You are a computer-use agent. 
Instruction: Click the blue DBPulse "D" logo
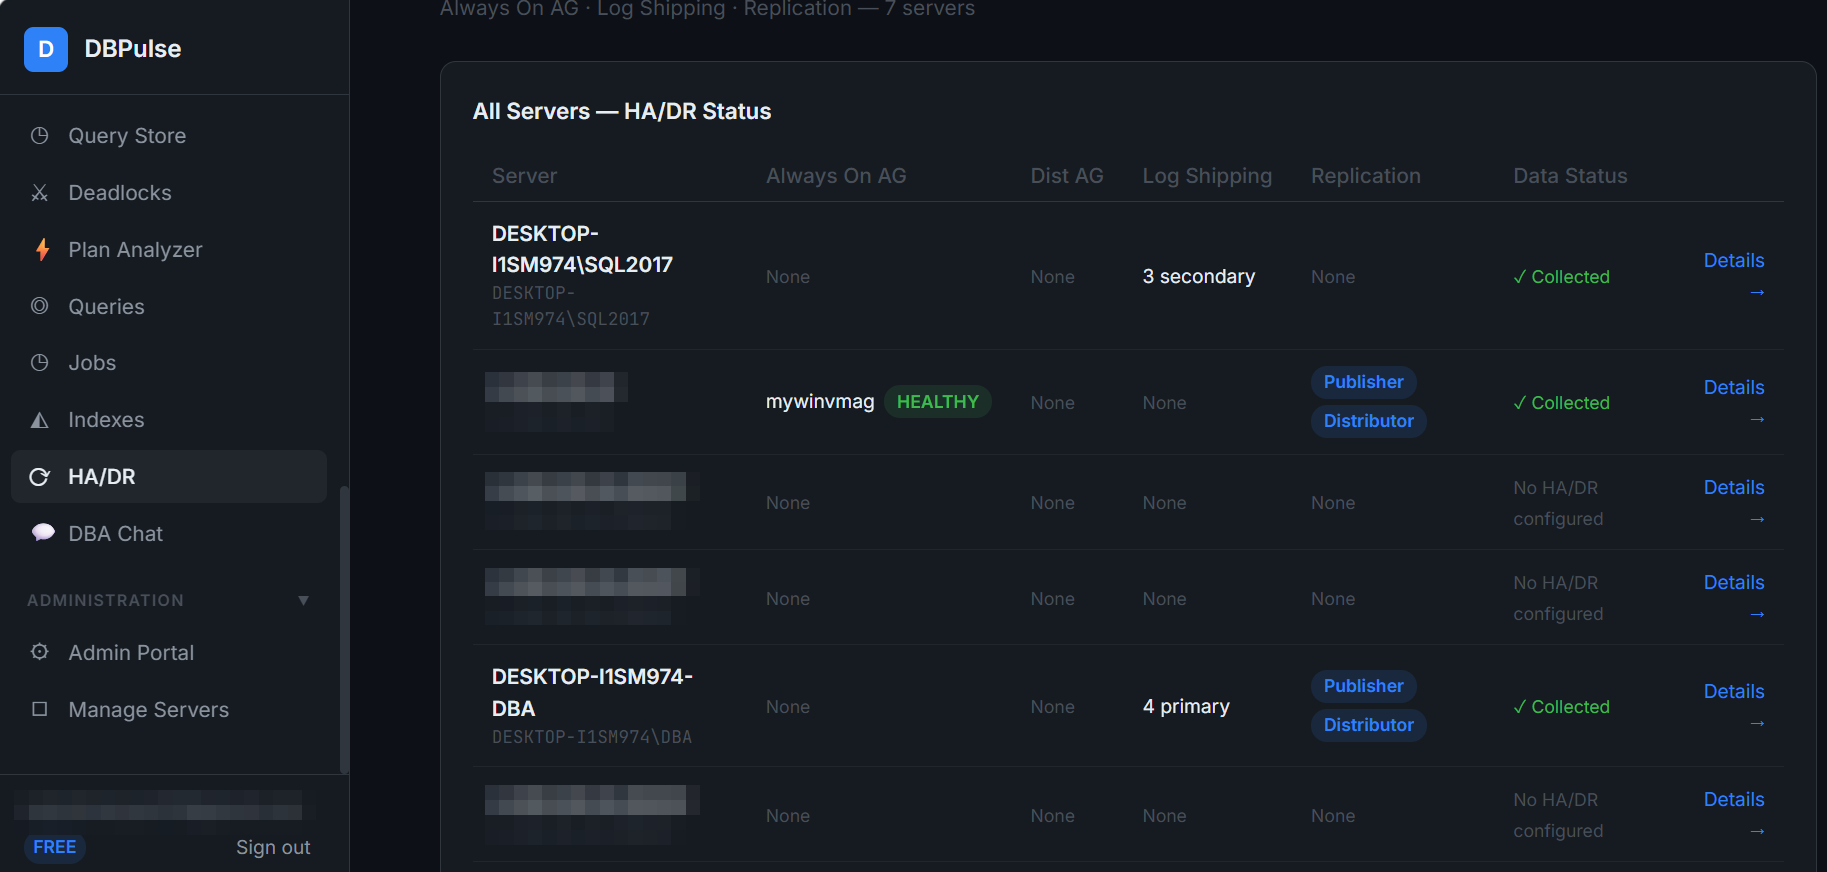(x=46, y=49)
